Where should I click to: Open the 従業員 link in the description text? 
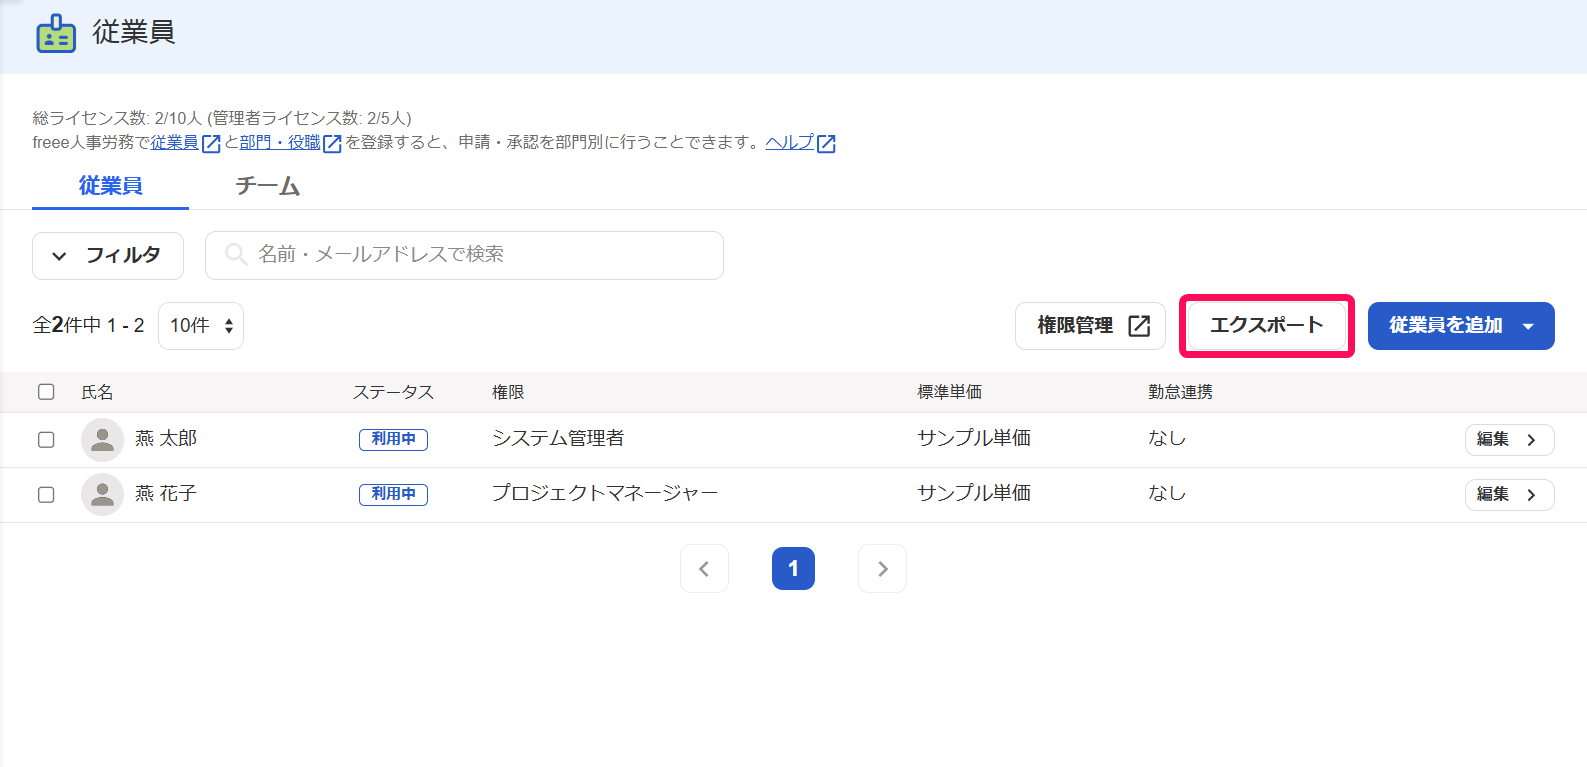pos(175,143)
